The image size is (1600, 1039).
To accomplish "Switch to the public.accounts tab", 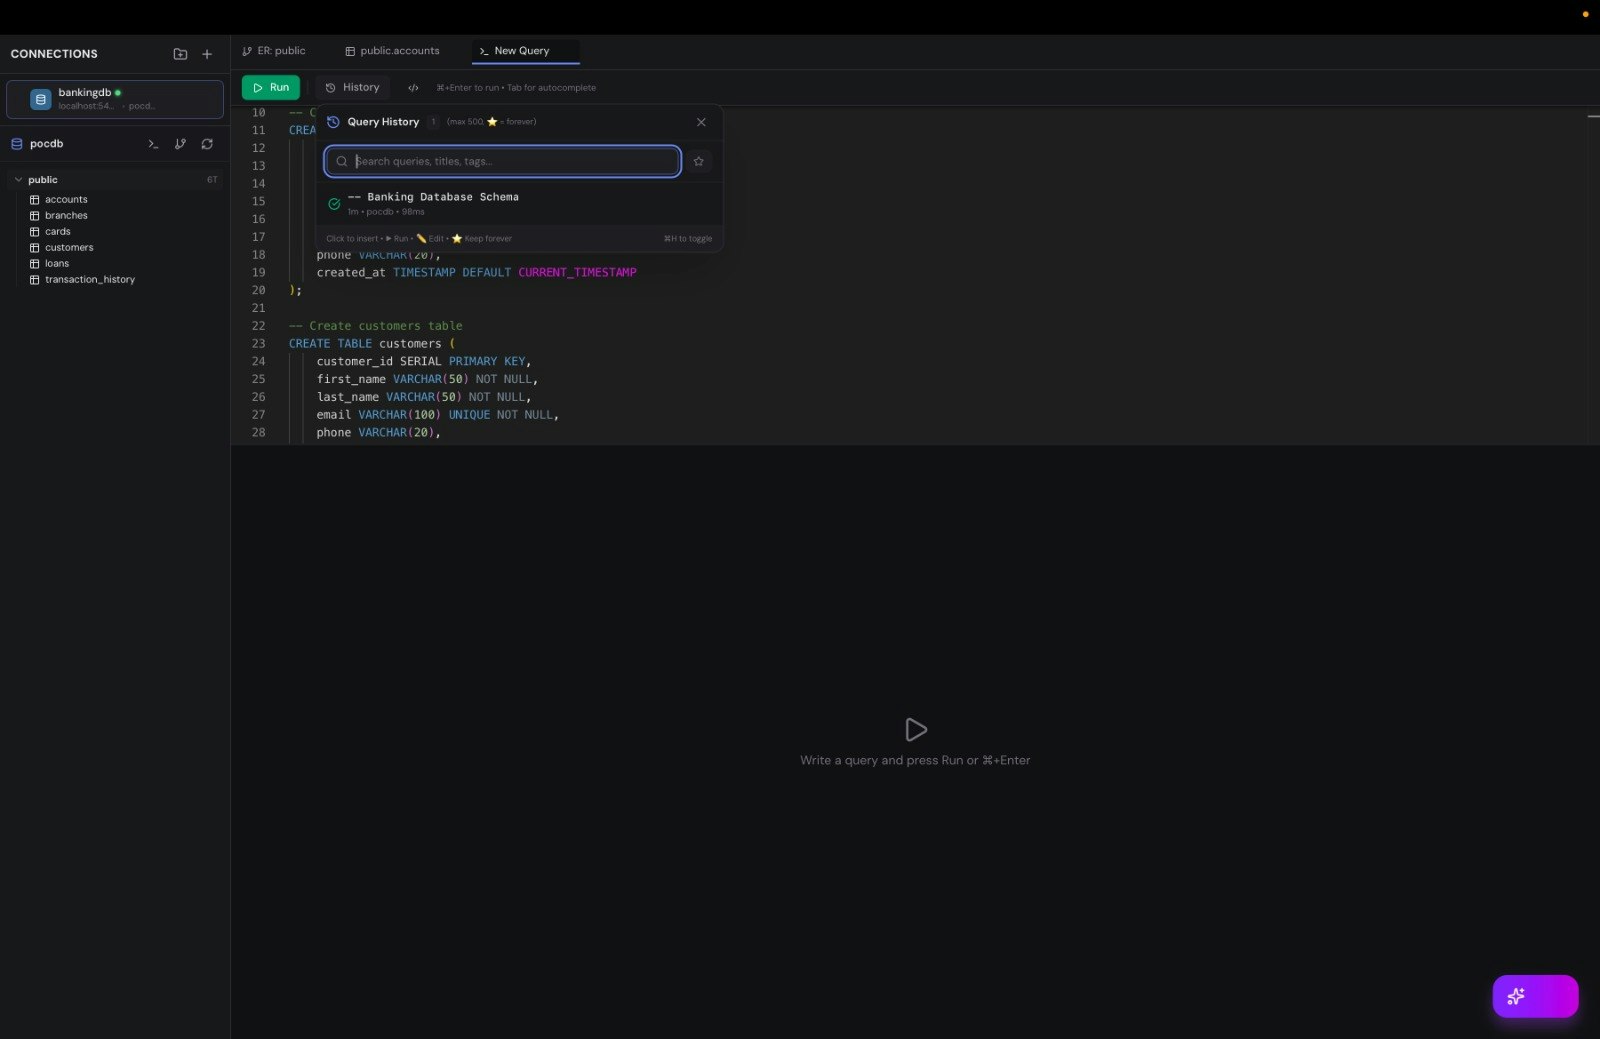I will (393, 50).
